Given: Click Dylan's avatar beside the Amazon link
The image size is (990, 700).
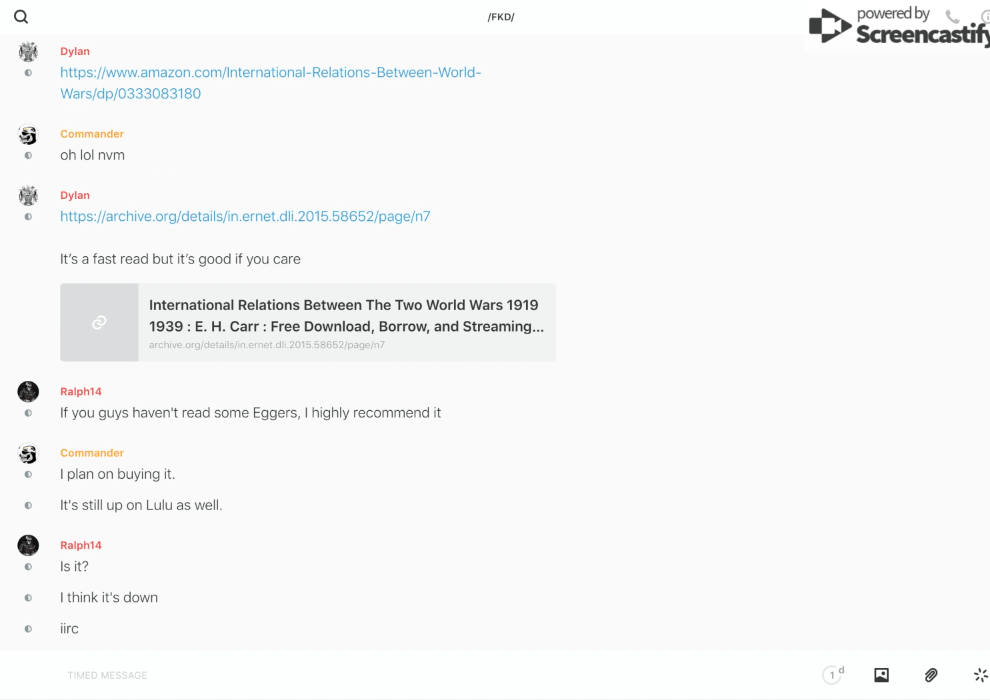Looking at the screenshot, I should pos(28,52).
